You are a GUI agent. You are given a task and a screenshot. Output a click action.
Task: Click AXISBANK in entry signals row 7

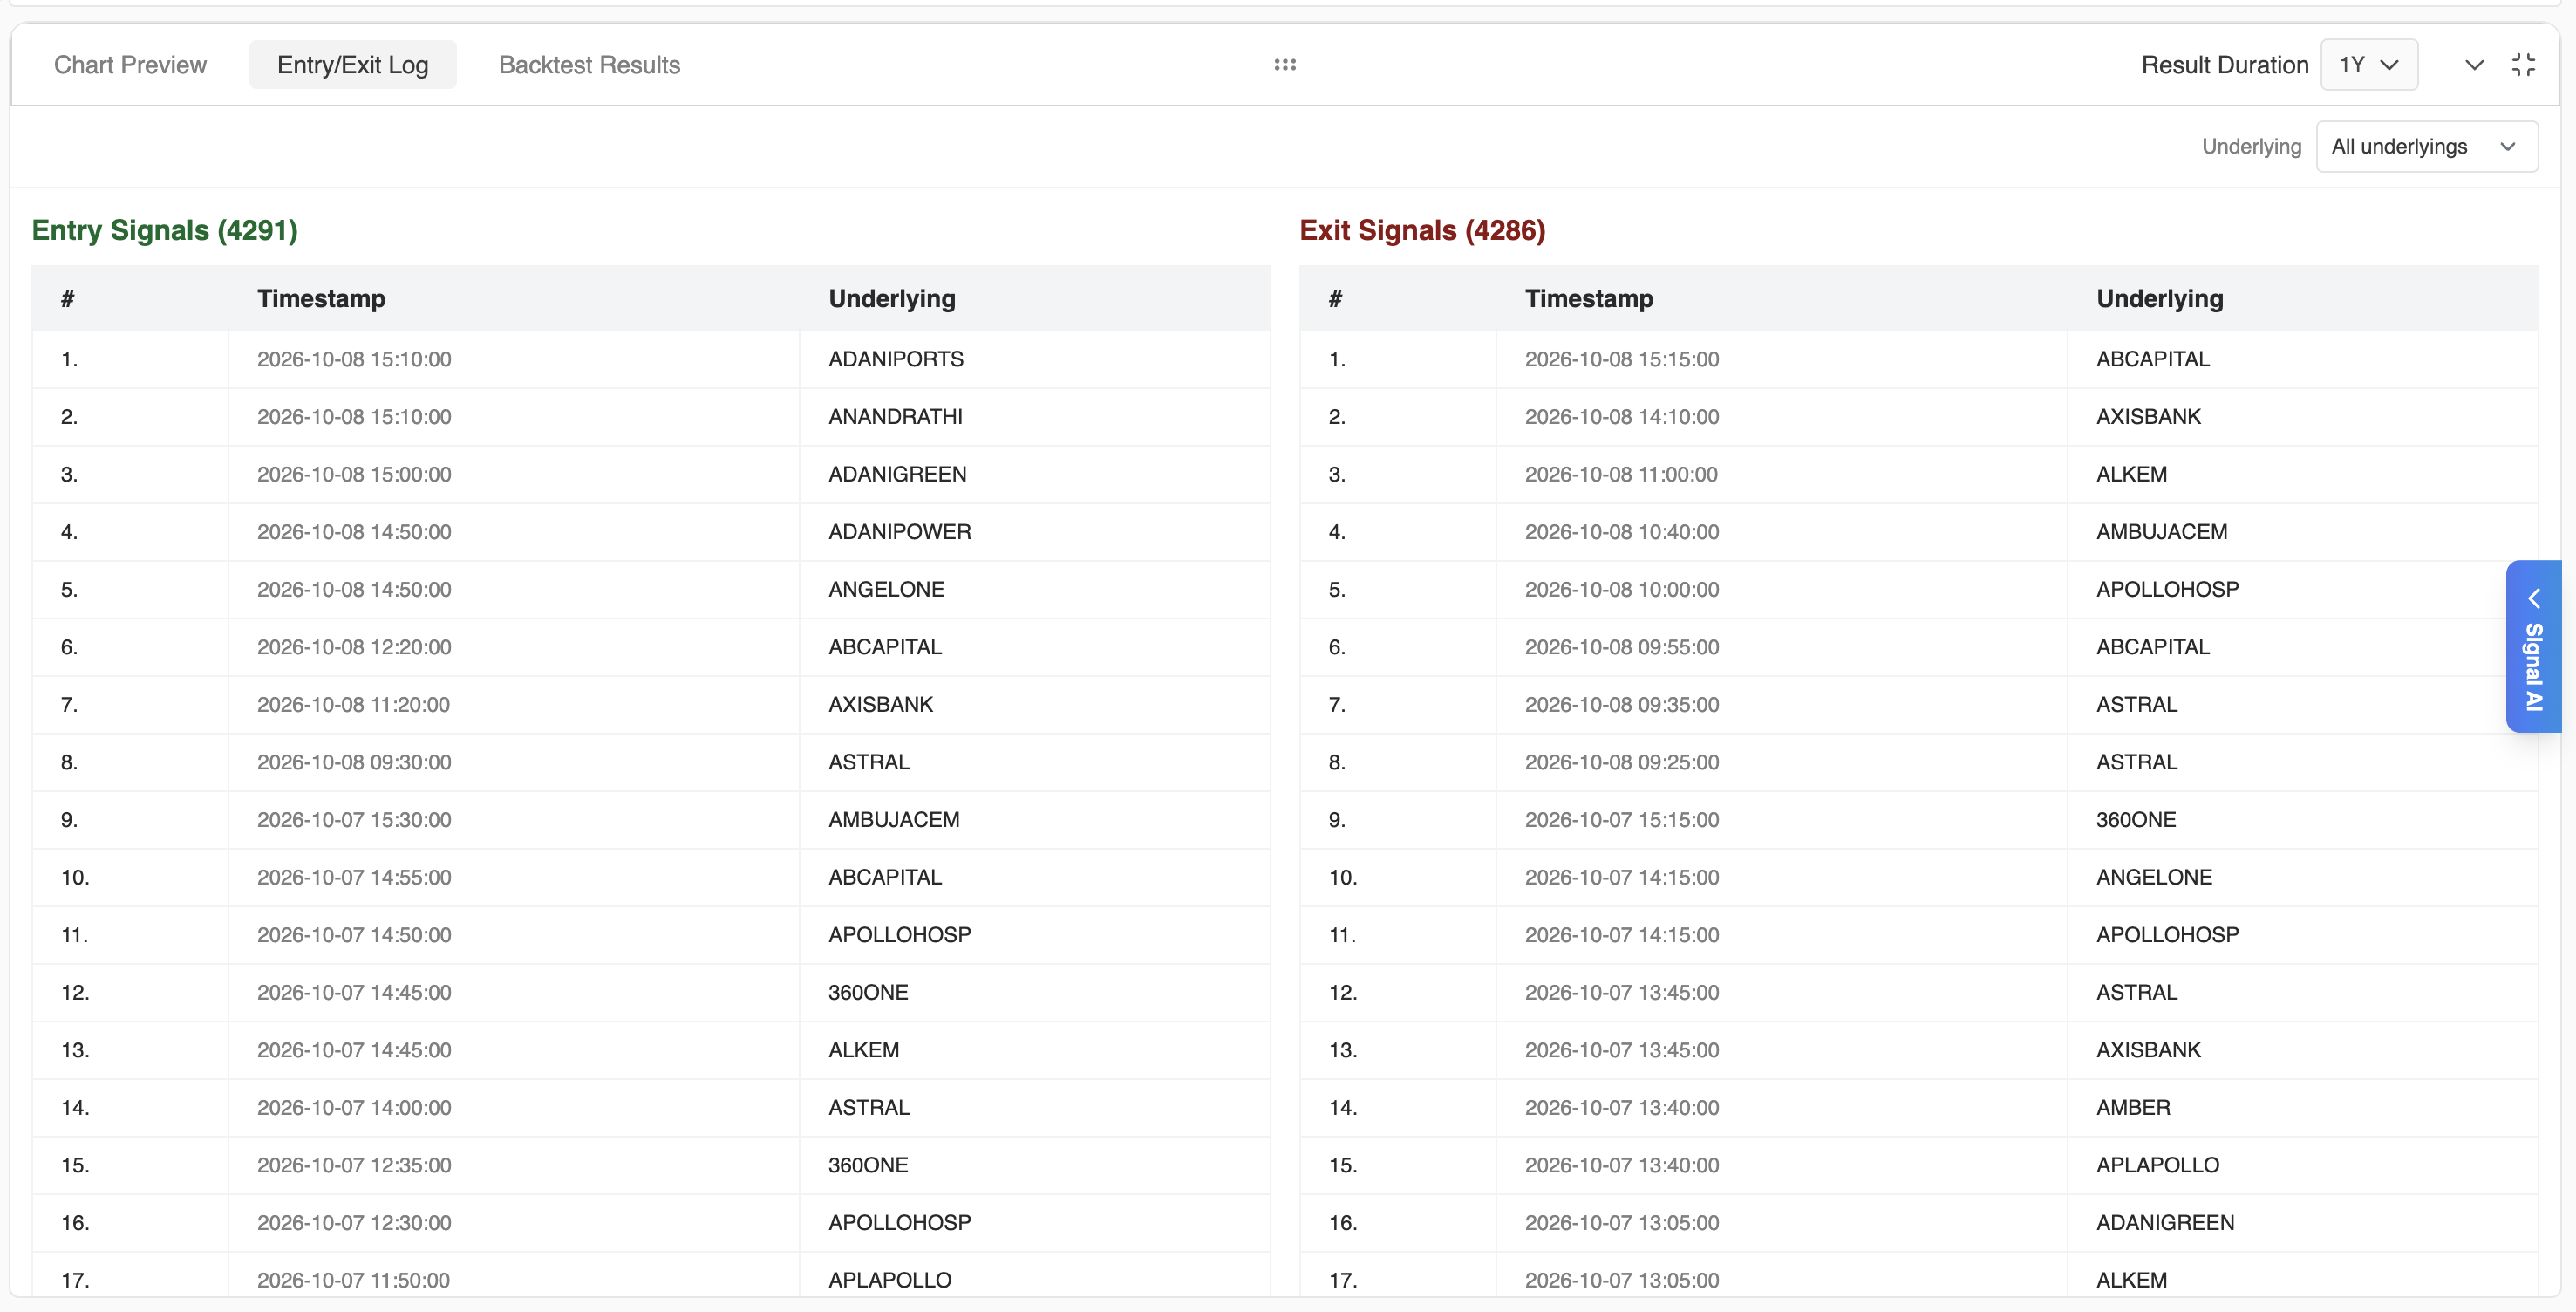pyautogui.click(x=880, y=704)
